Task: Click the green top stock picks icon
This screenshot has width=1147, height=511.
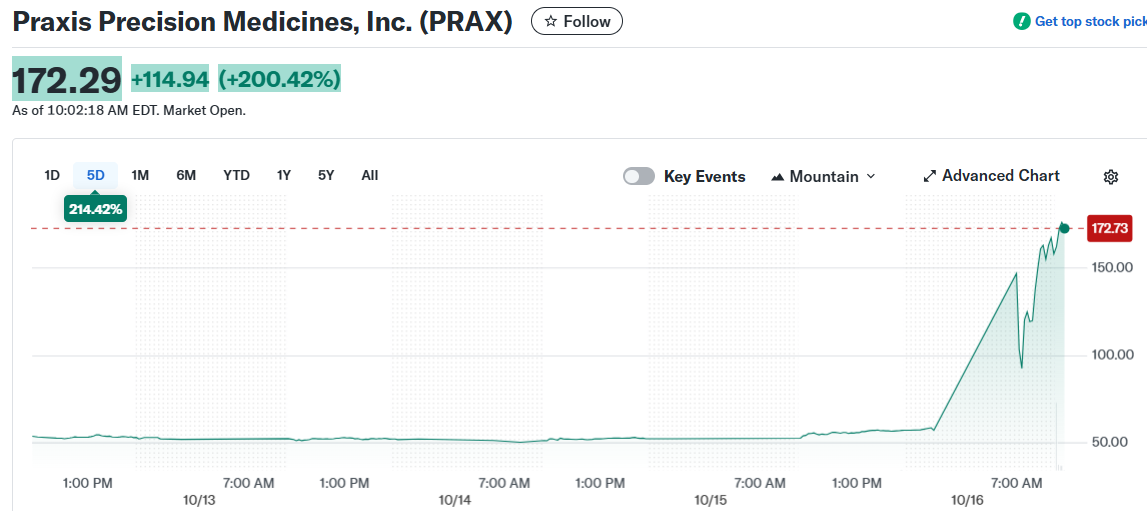Action: (1022, 21)
